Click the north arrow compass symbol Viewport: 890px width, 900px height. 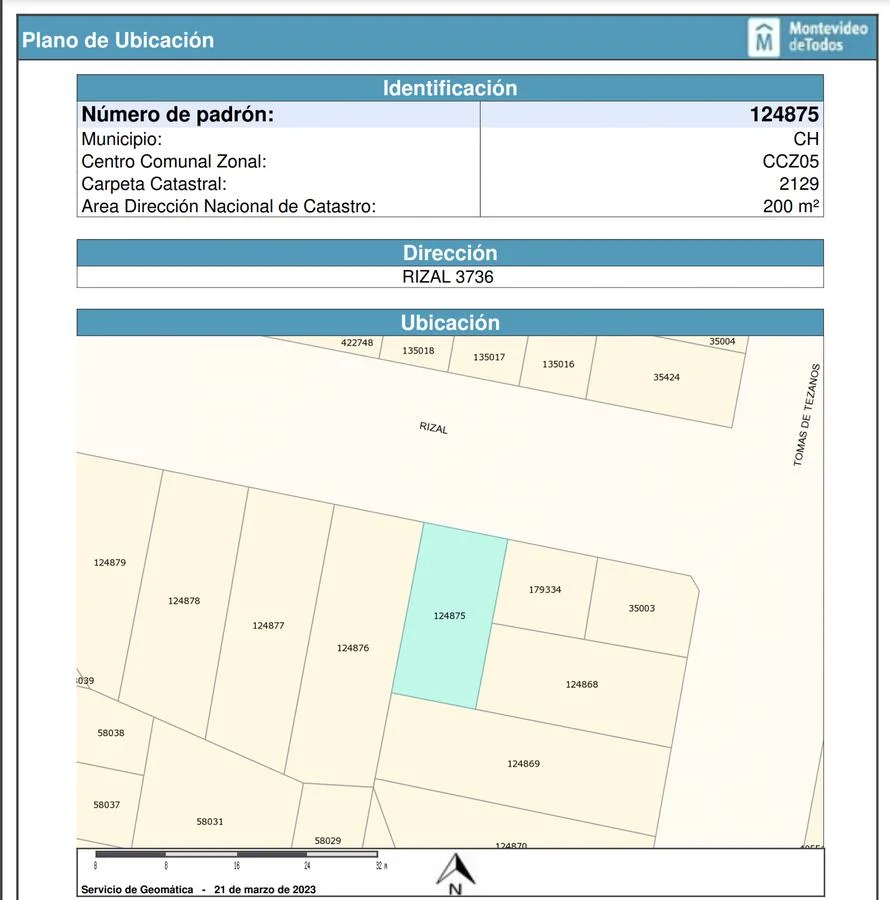(x=455, y=873)
